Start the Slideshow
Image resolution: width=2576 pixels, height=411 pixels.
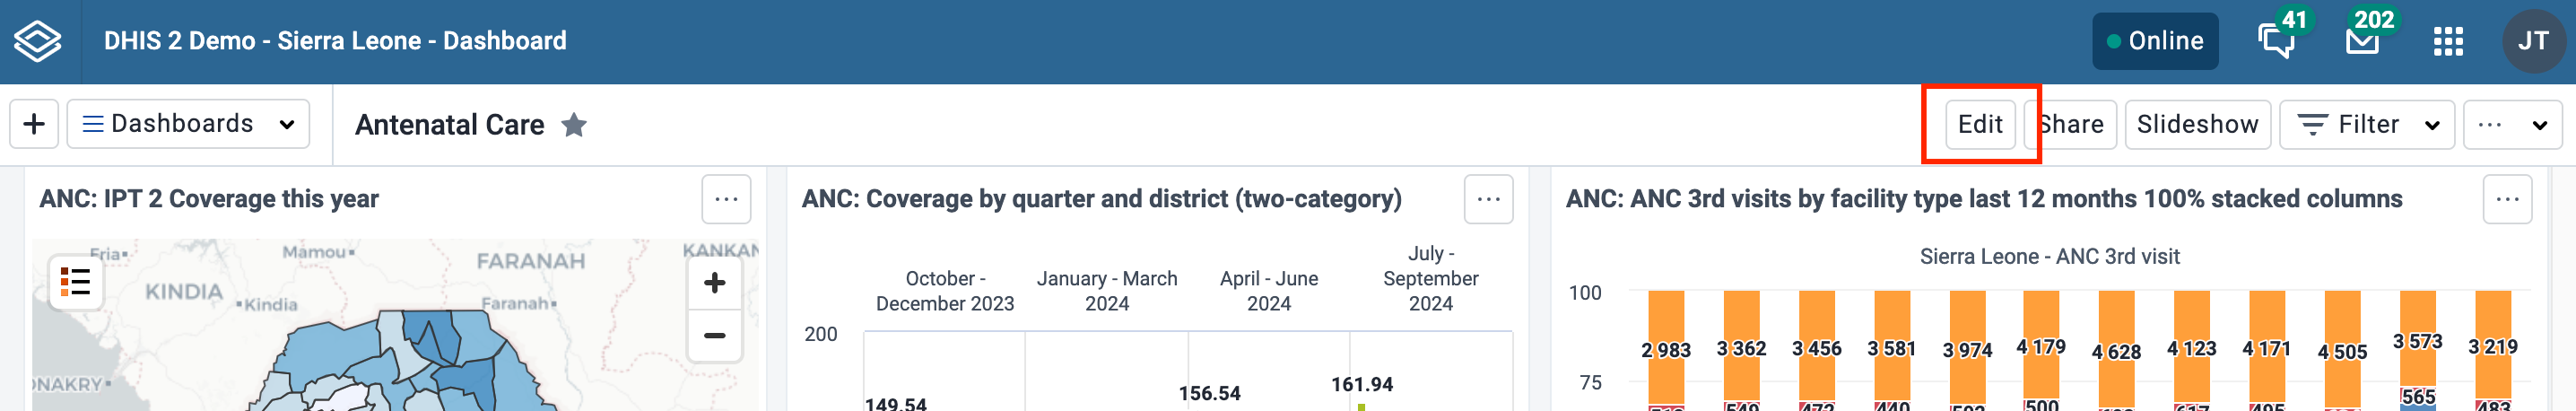[2197, 124]
